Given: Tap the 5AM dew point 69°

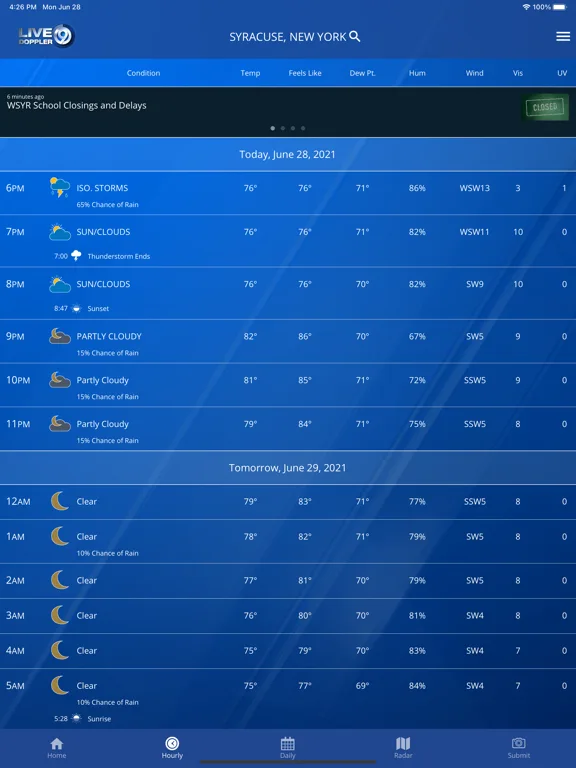Looking at the screenshot, I should (x=362, y=686).
